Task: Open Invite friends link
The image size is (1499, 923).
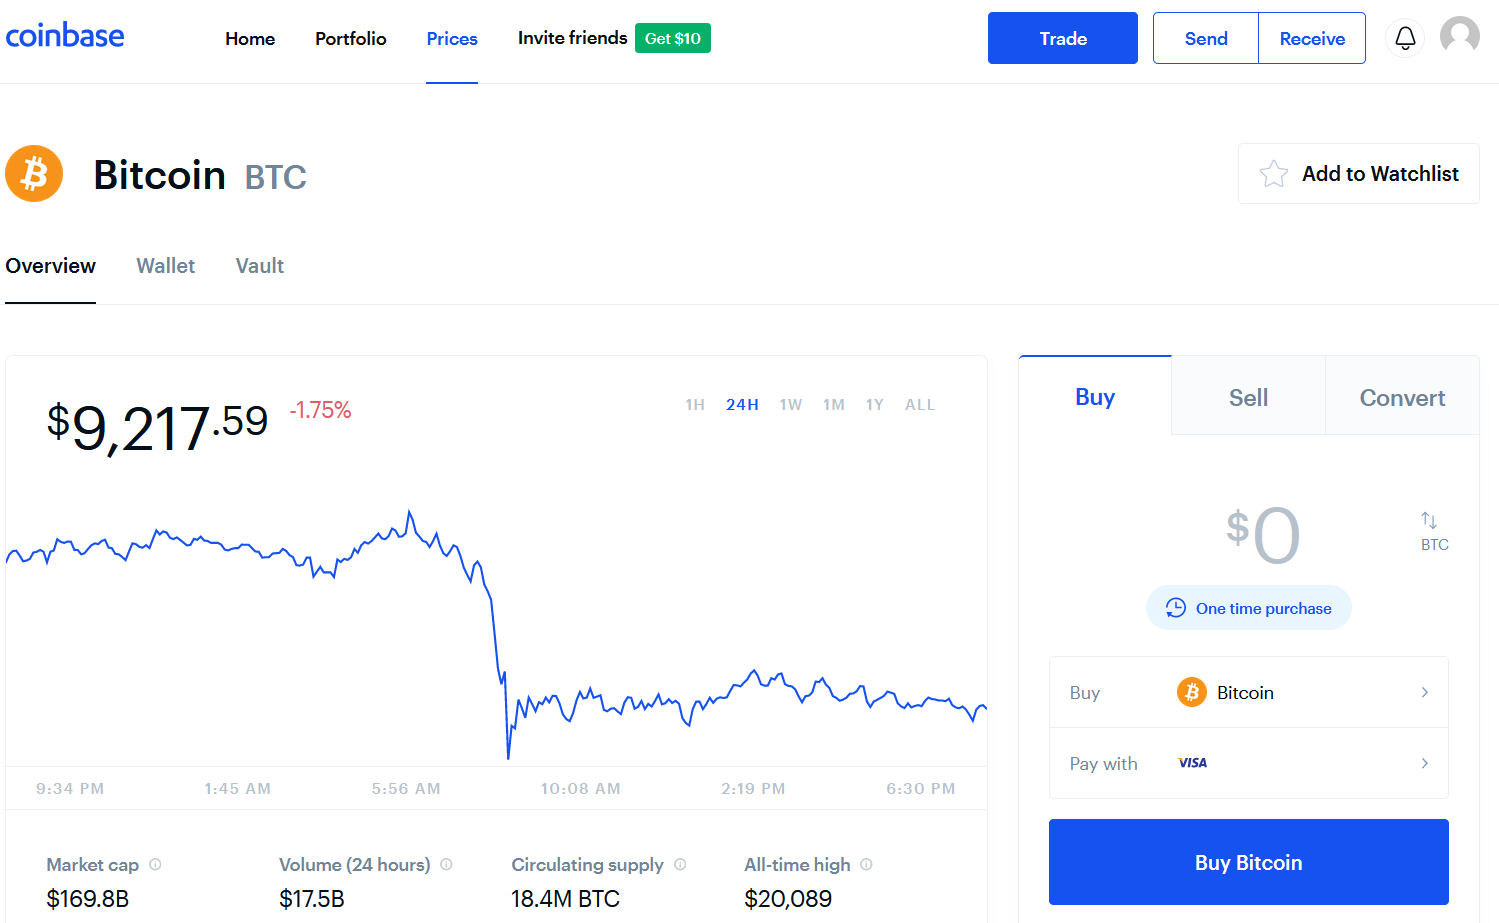Action: coord(572,38)
